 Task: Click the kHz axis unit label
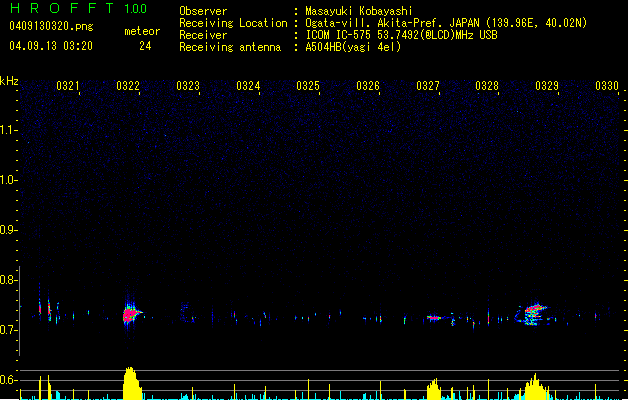click(x=9, y=81)
